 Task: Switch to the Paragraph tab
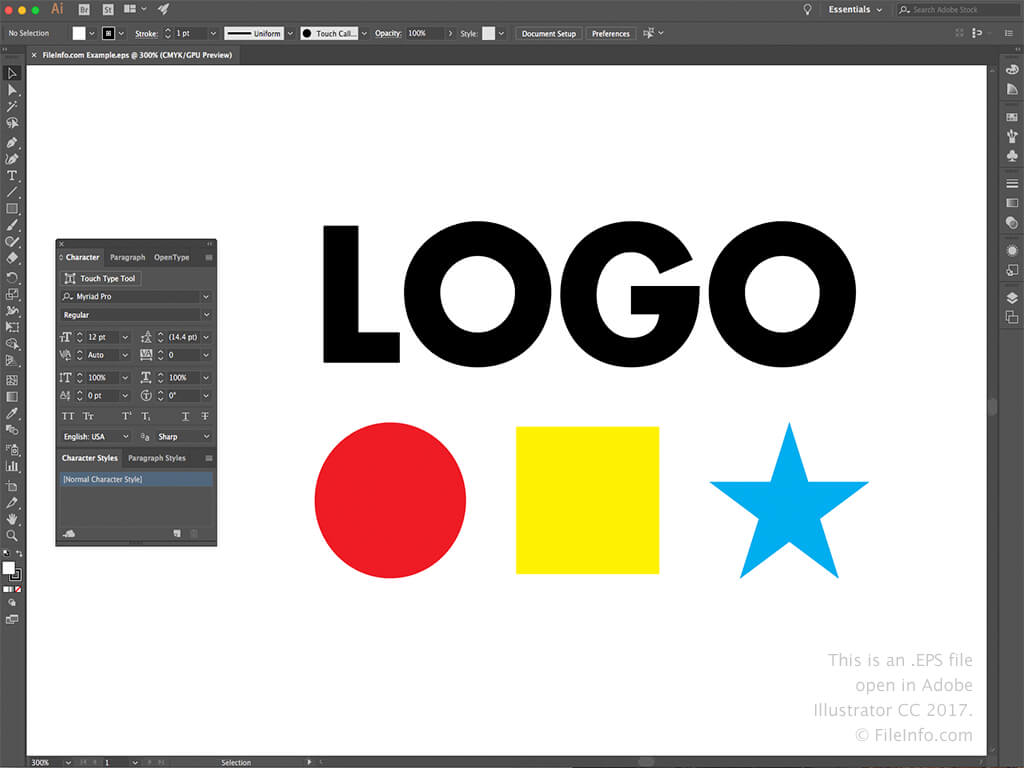point(127,258)
